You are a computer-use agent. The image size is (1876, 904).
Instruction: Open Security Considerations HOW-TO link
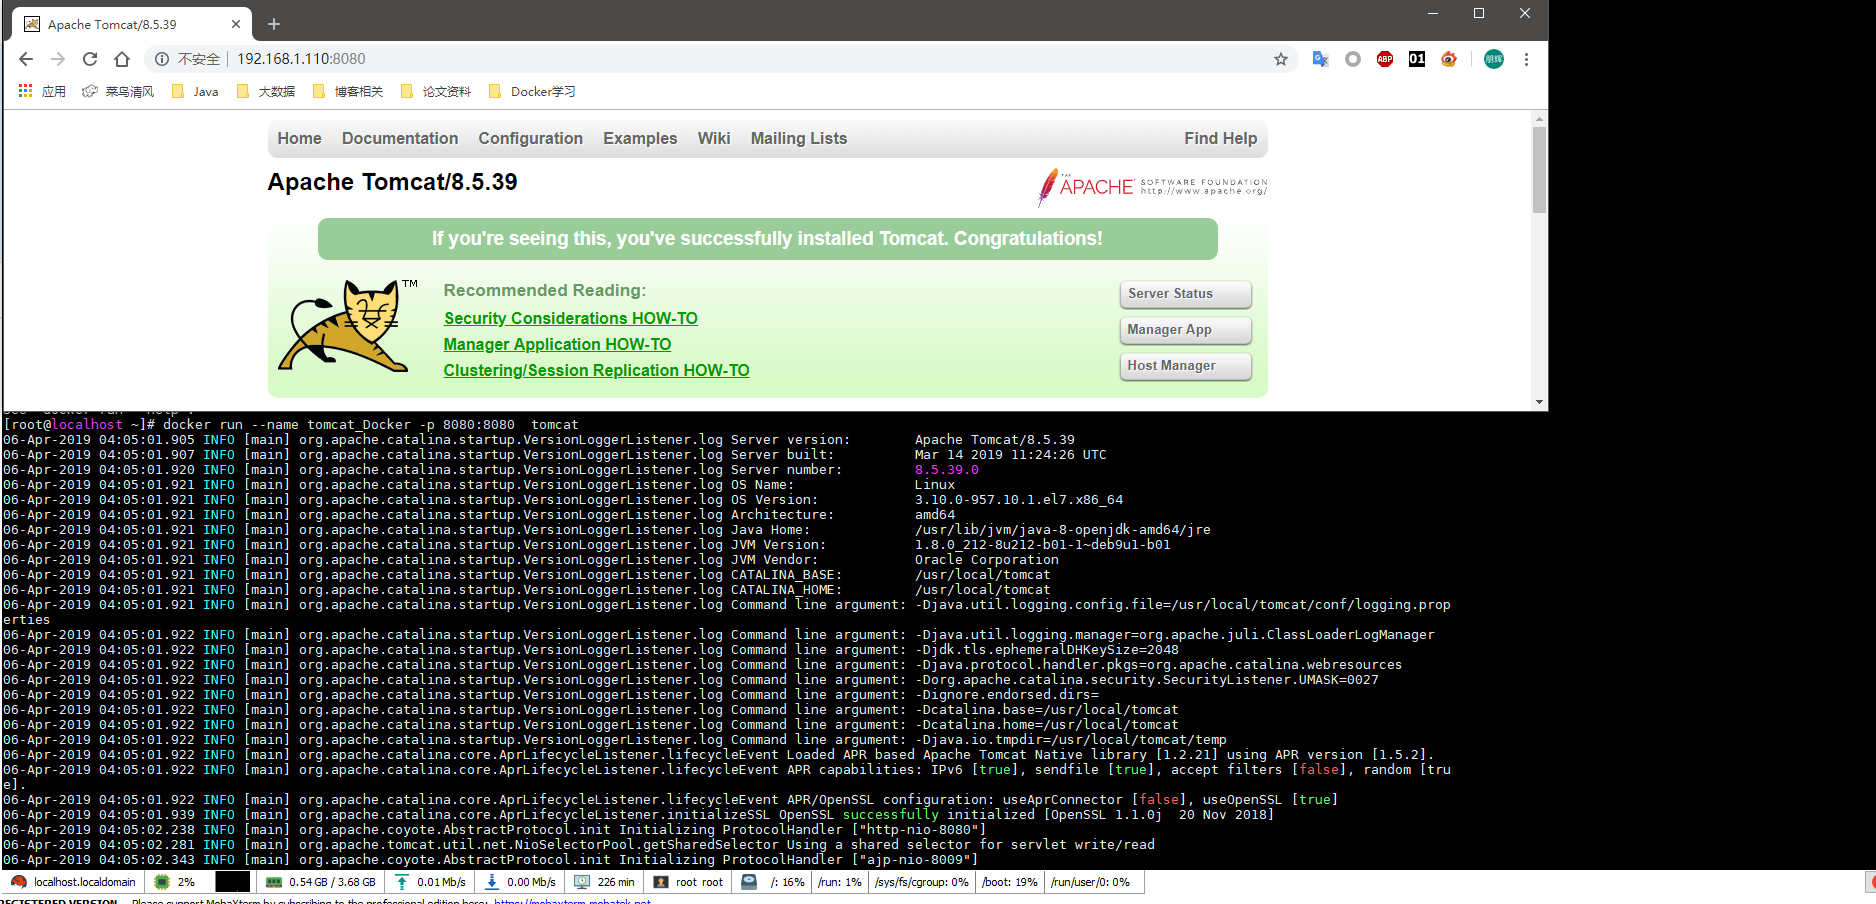(x=571, y=318)
